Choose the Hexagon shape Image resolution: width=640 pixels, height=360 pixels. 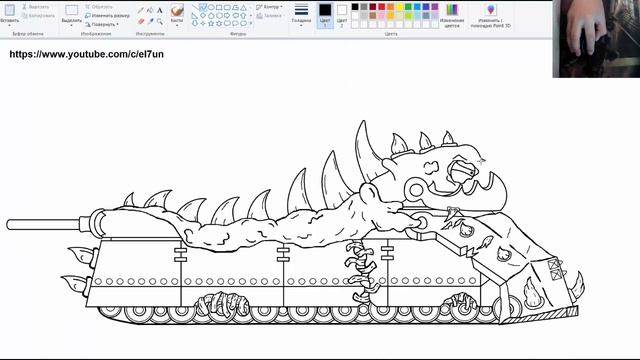(219, 16)
